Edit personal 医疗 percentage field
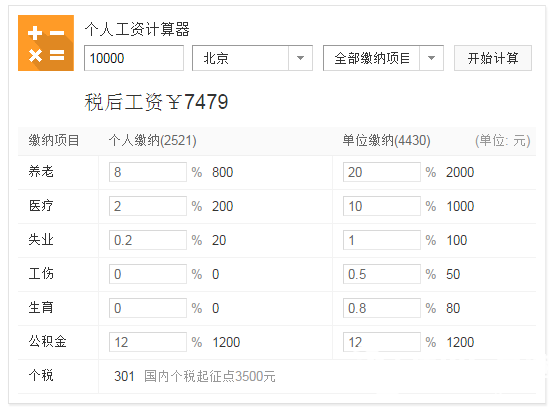 [x=148, y=206]
